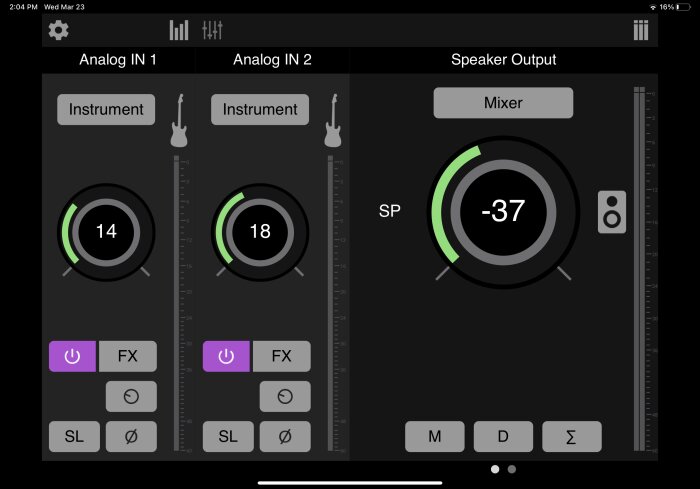Tap the guitar icon for Analog IN 2
Screen dimensions: 700x489
(333, 121)
